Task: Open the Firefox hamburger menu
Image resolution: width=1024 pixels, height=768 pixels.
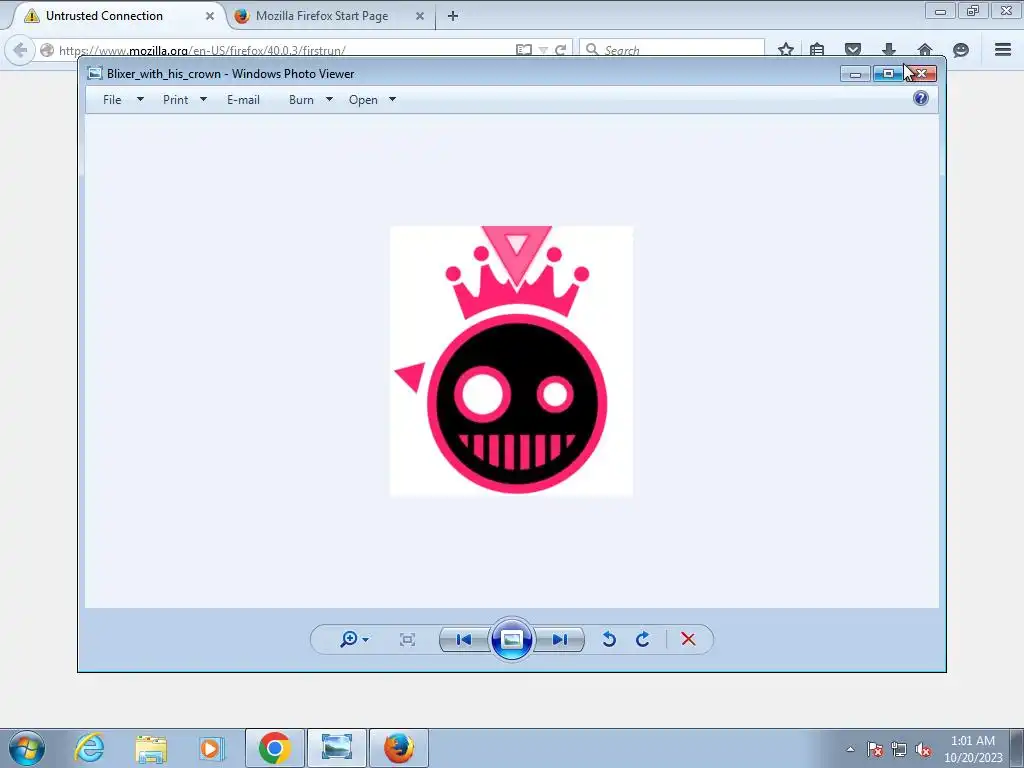Action: tap(1003, 50)
